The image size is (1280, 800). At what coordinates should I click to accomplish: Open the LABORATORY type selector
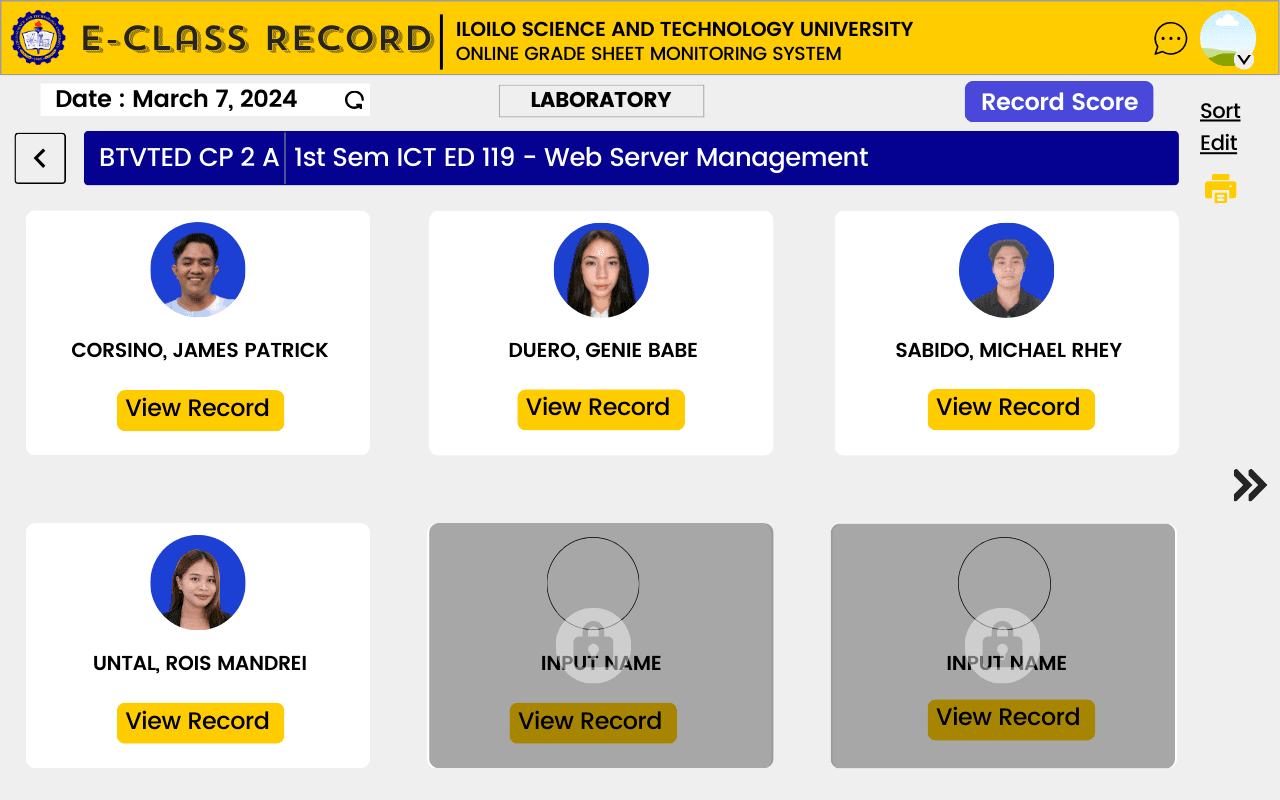[x=601, y=101]
